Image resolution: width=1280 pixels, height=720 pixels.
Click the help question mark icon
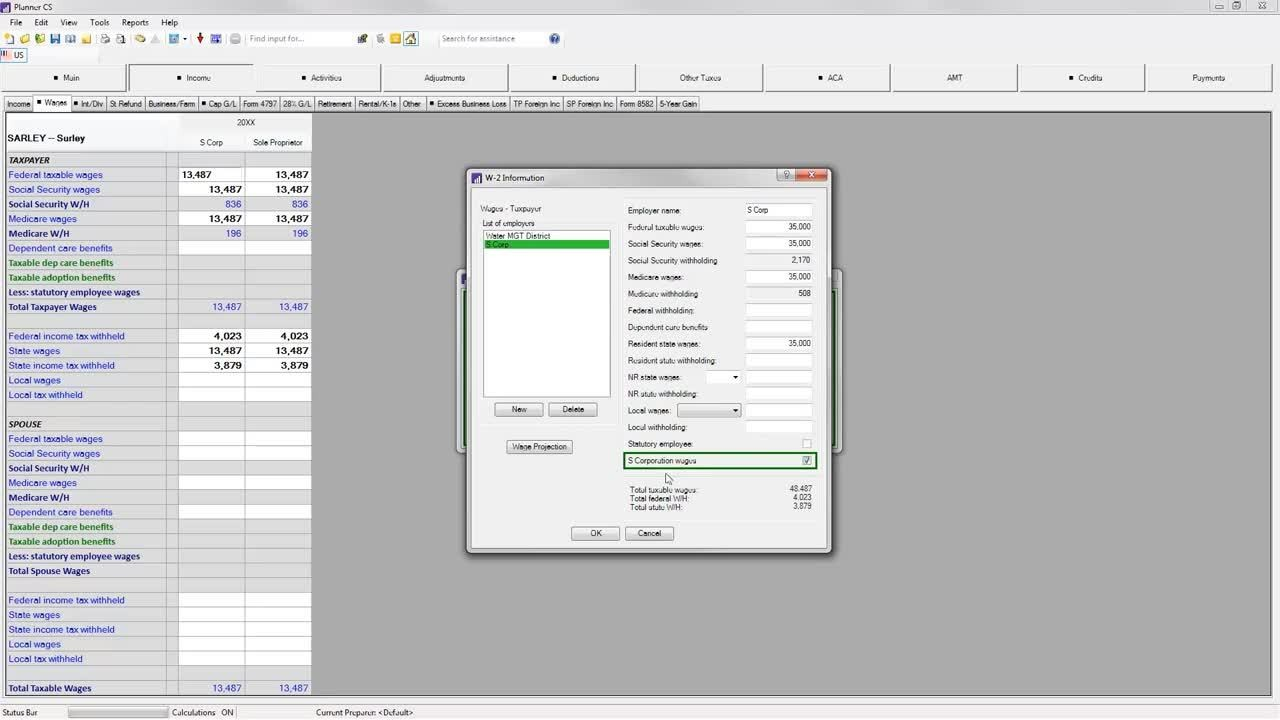click(x=556, y=38)
